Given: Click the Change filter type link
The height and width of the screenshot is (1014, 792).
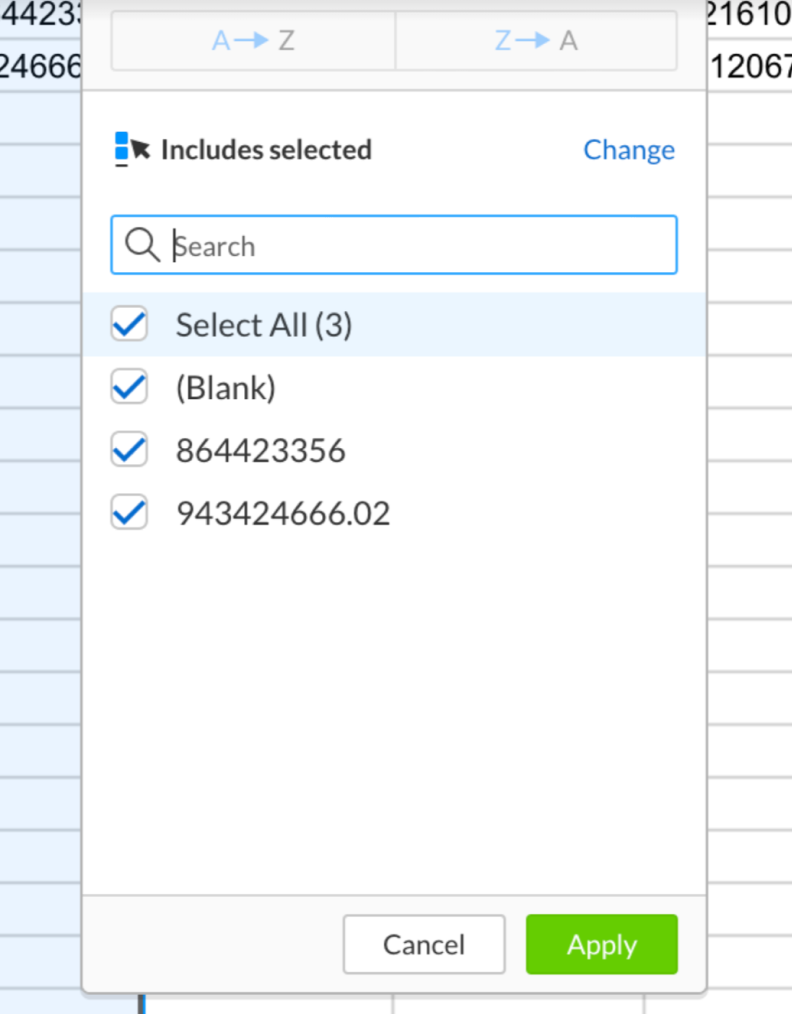Looking at the screenshot, I should point(628,150).
